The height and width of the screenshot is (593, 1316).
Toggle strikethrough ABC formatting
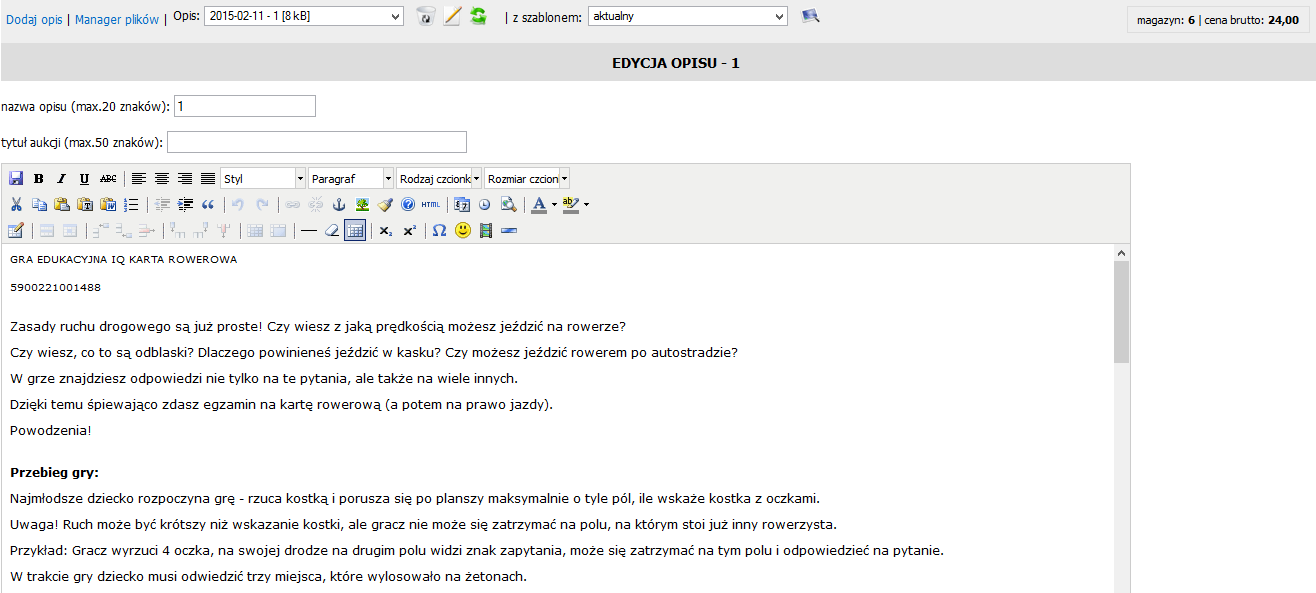point(108,179)
